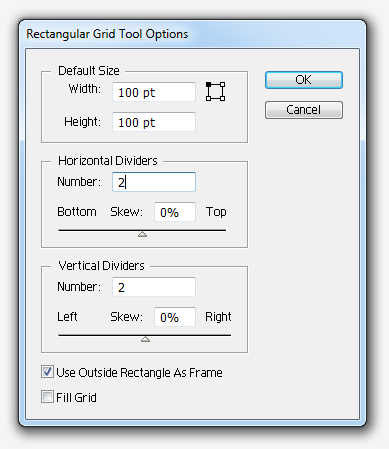Focus the Width field showing 100 pt
The height and width of the screenshot is (449, 389).
coord(154,92)
